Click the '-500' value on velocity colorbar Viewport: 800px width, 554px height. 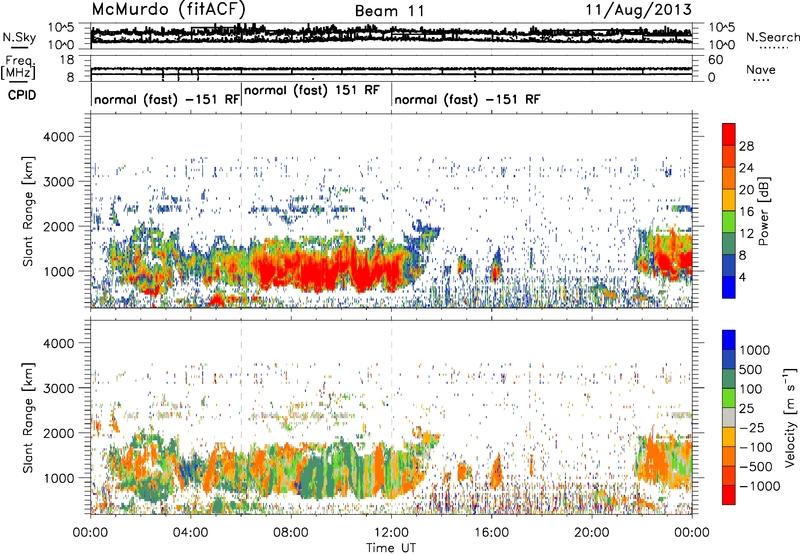coord(756,467)
